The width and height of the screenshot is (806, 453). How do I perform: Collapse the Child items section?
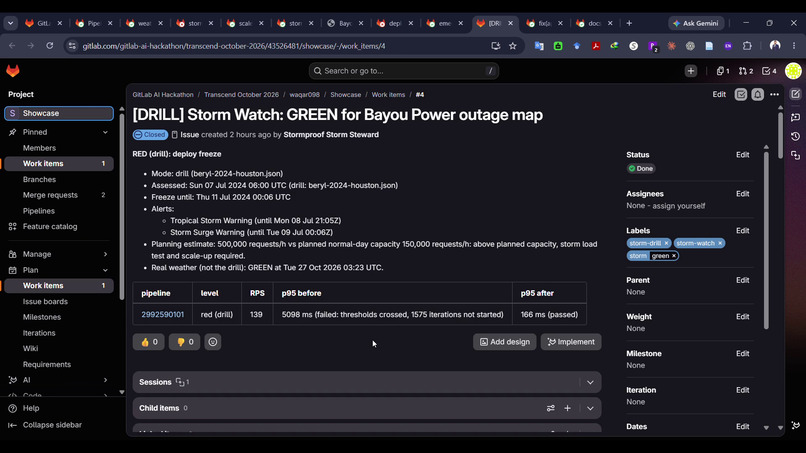click(x=590, y=408)
